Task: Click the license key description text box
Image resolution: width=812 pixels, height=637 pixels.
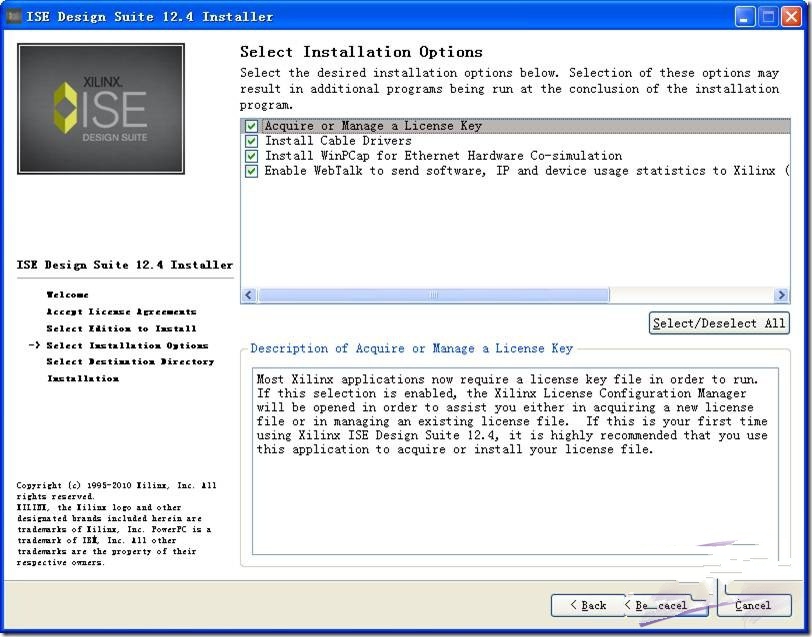Action: click(x=515, y=461)
